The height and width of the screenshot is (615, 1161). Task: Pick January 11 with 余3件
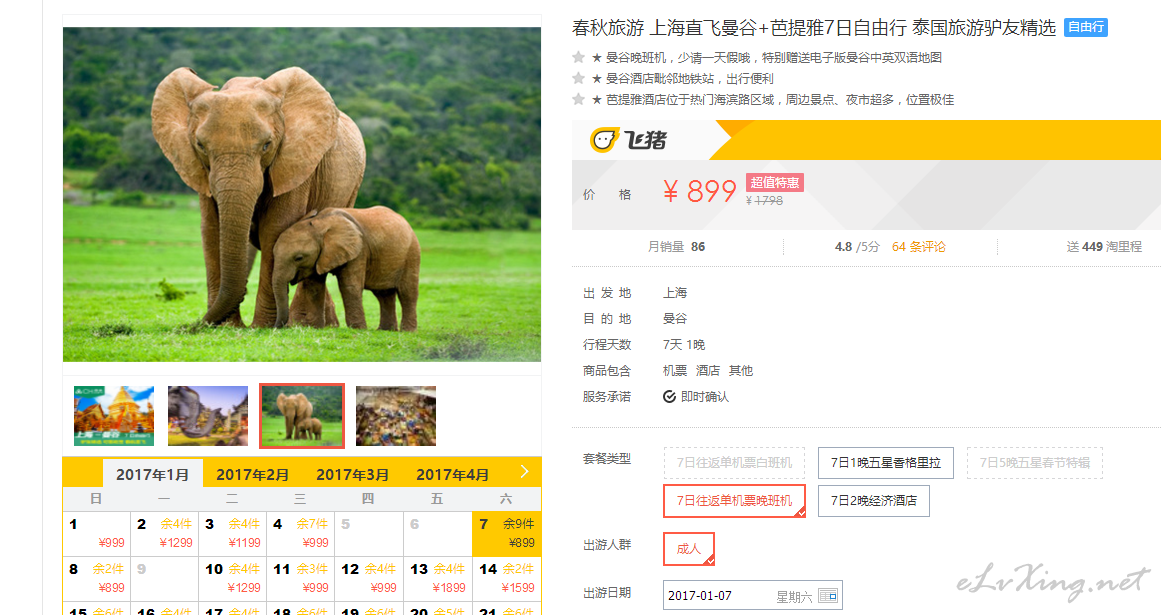click(x=301, y=579)
